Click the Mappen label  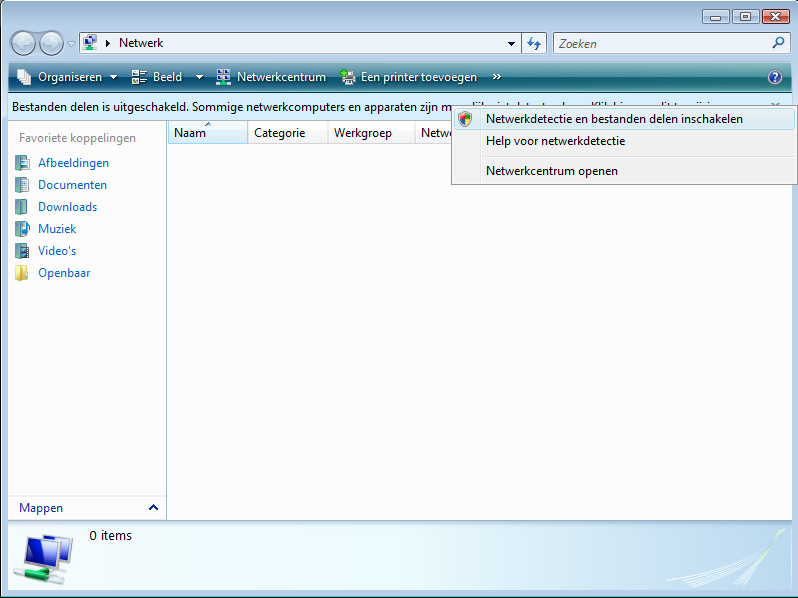click(x=41, y=508)
